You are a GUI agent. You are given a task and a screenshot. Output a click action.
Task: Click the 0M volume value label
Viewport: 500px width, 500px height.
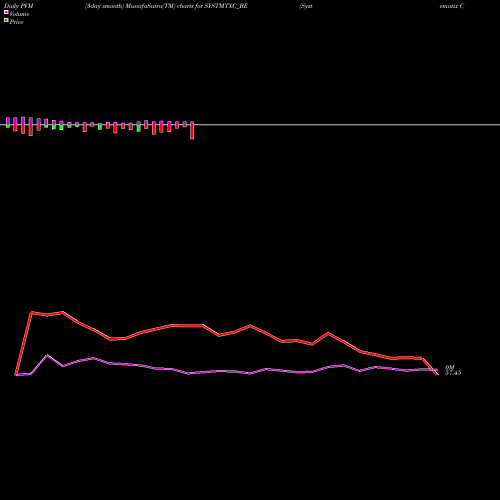pyautogui.click(x=450, y=367)
